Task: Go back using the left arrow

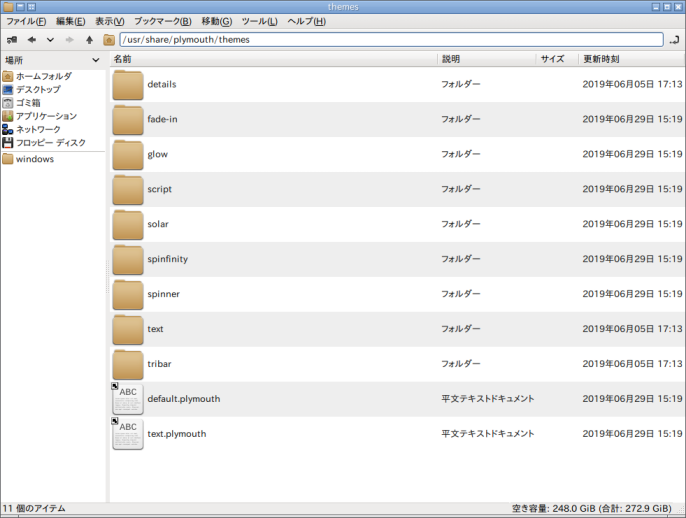Action: click(32, 40)
